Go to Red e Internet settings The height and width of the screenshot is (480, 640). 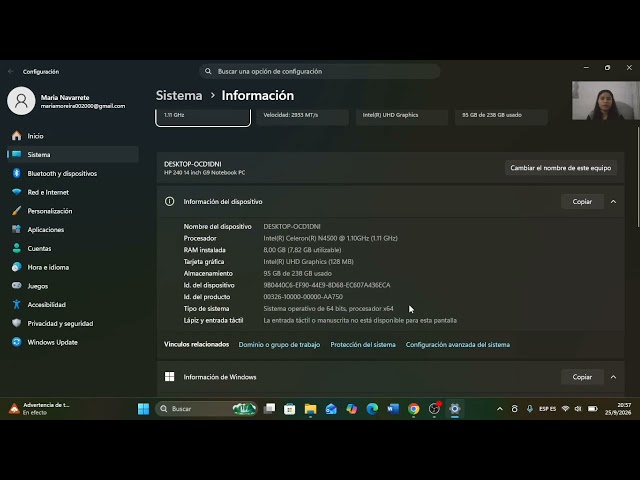pos(73,192)
